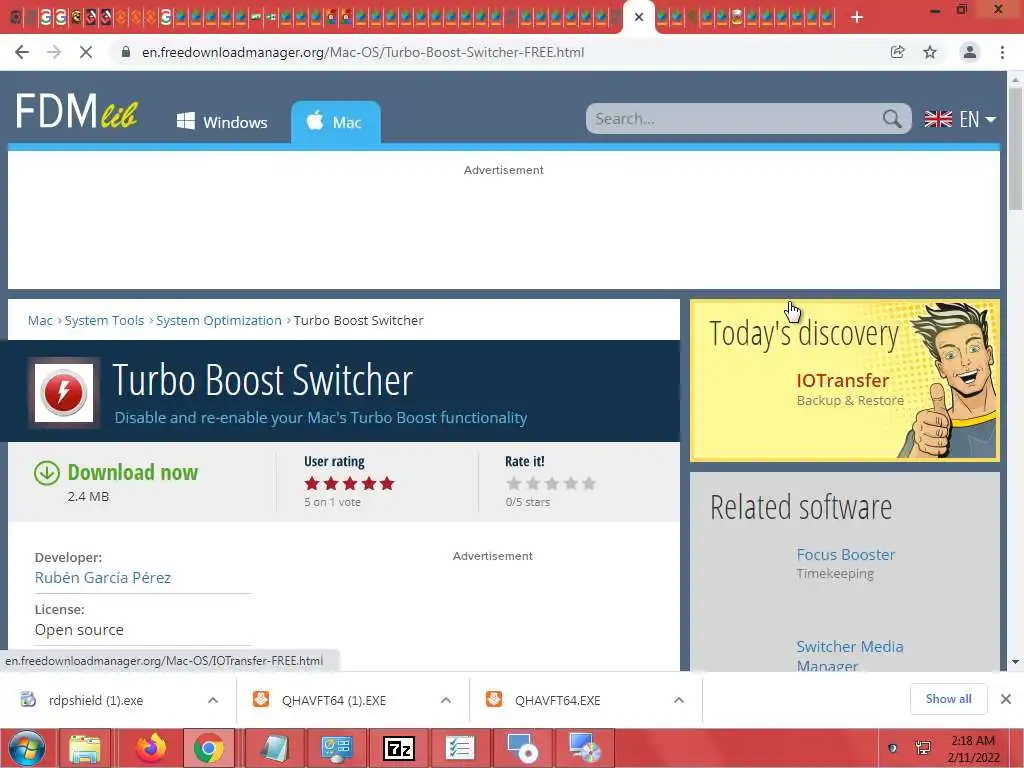
Task: Expand rdpshield (1).exe download options
Action: 213,700
